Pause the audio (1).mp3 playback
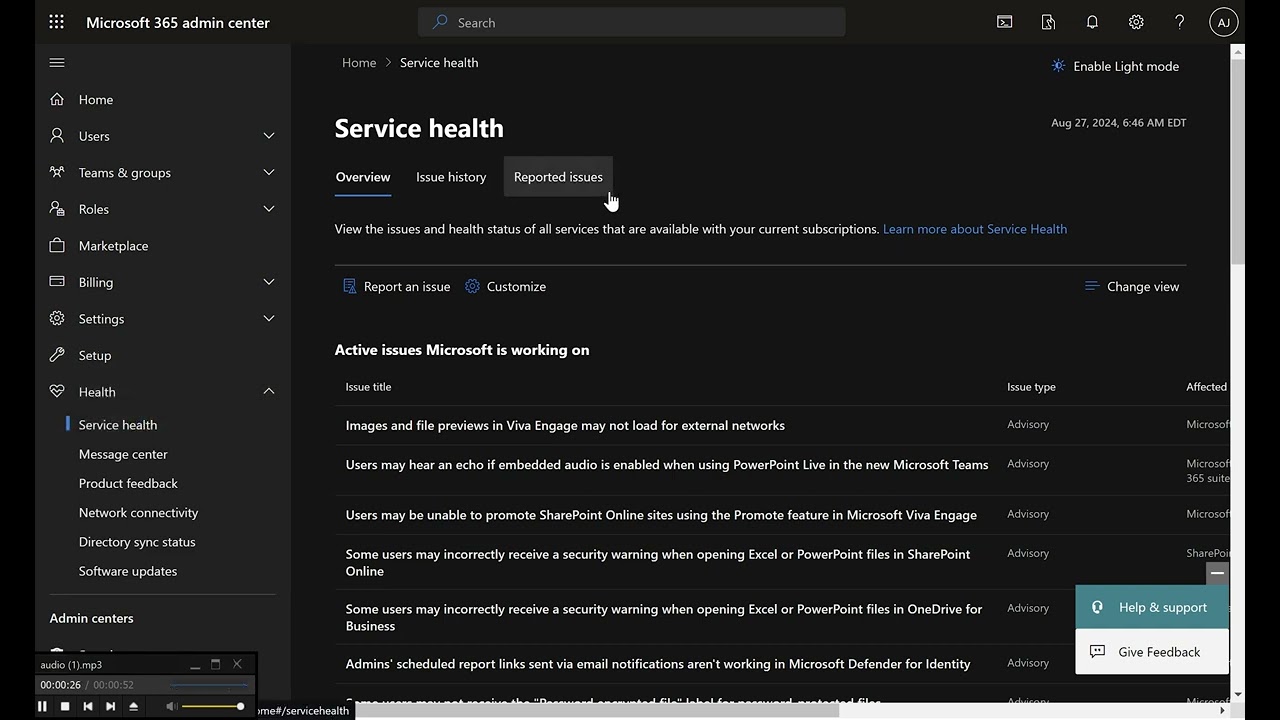 tap(42, 706)
